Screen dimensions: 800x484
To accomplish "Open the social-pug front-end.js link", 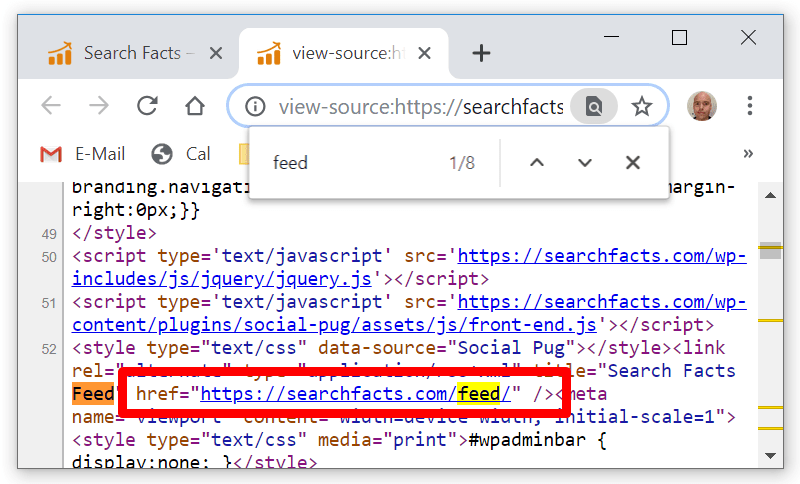I will [x=334, y=325].
